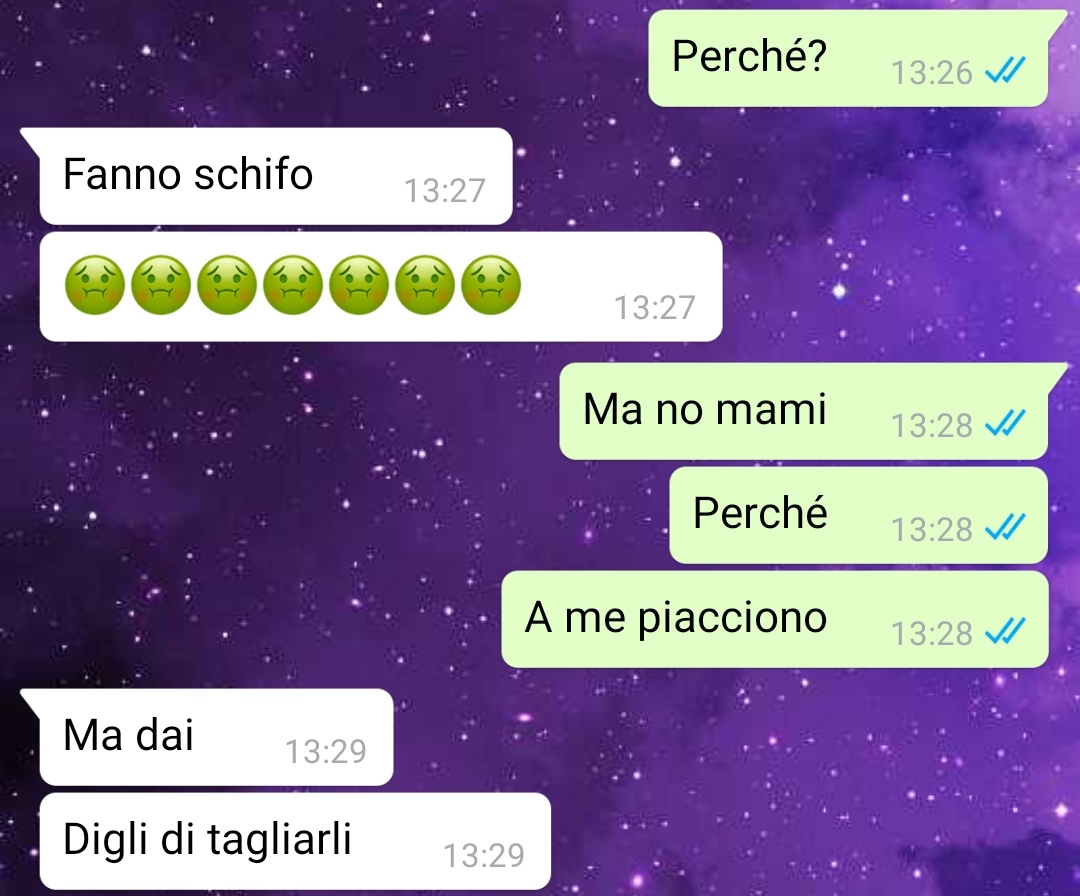Viewport: 1080px width, 896px height.
Task: Tap the read ticks beside "Perché" at 13:28
Action: click(1005, 527)
